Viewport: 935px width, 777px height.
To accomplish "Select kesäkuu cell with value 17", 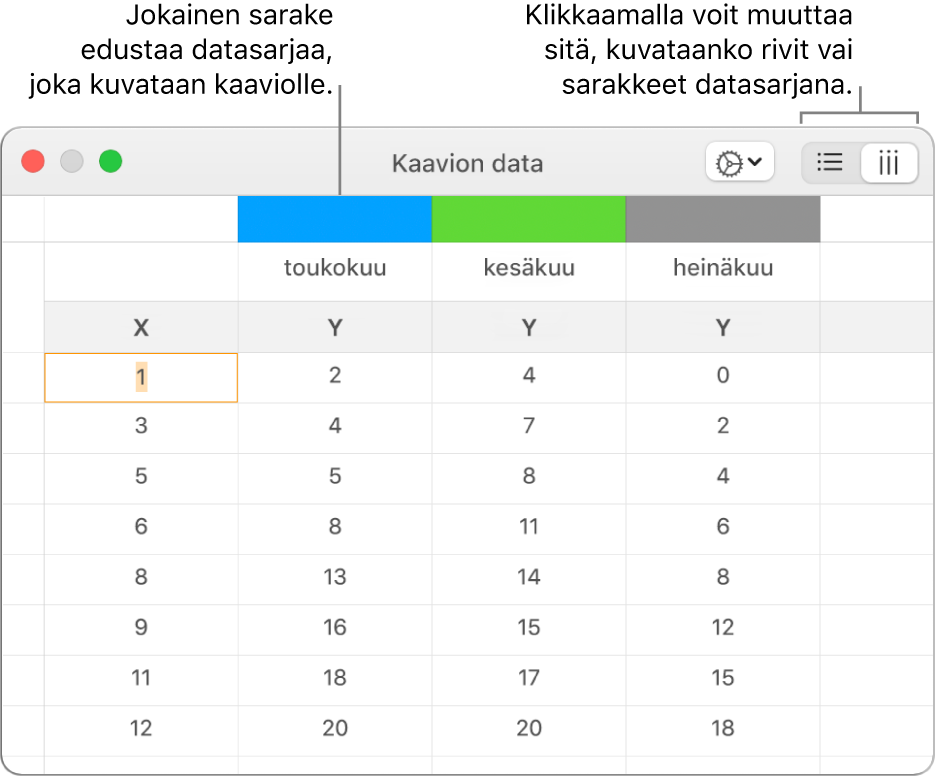I will click(528, 680).
